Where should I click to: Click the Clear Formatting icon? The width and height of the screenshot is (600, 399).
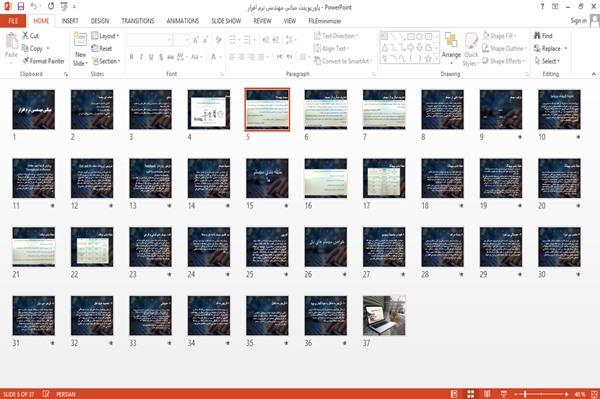(x=218, y=40)
